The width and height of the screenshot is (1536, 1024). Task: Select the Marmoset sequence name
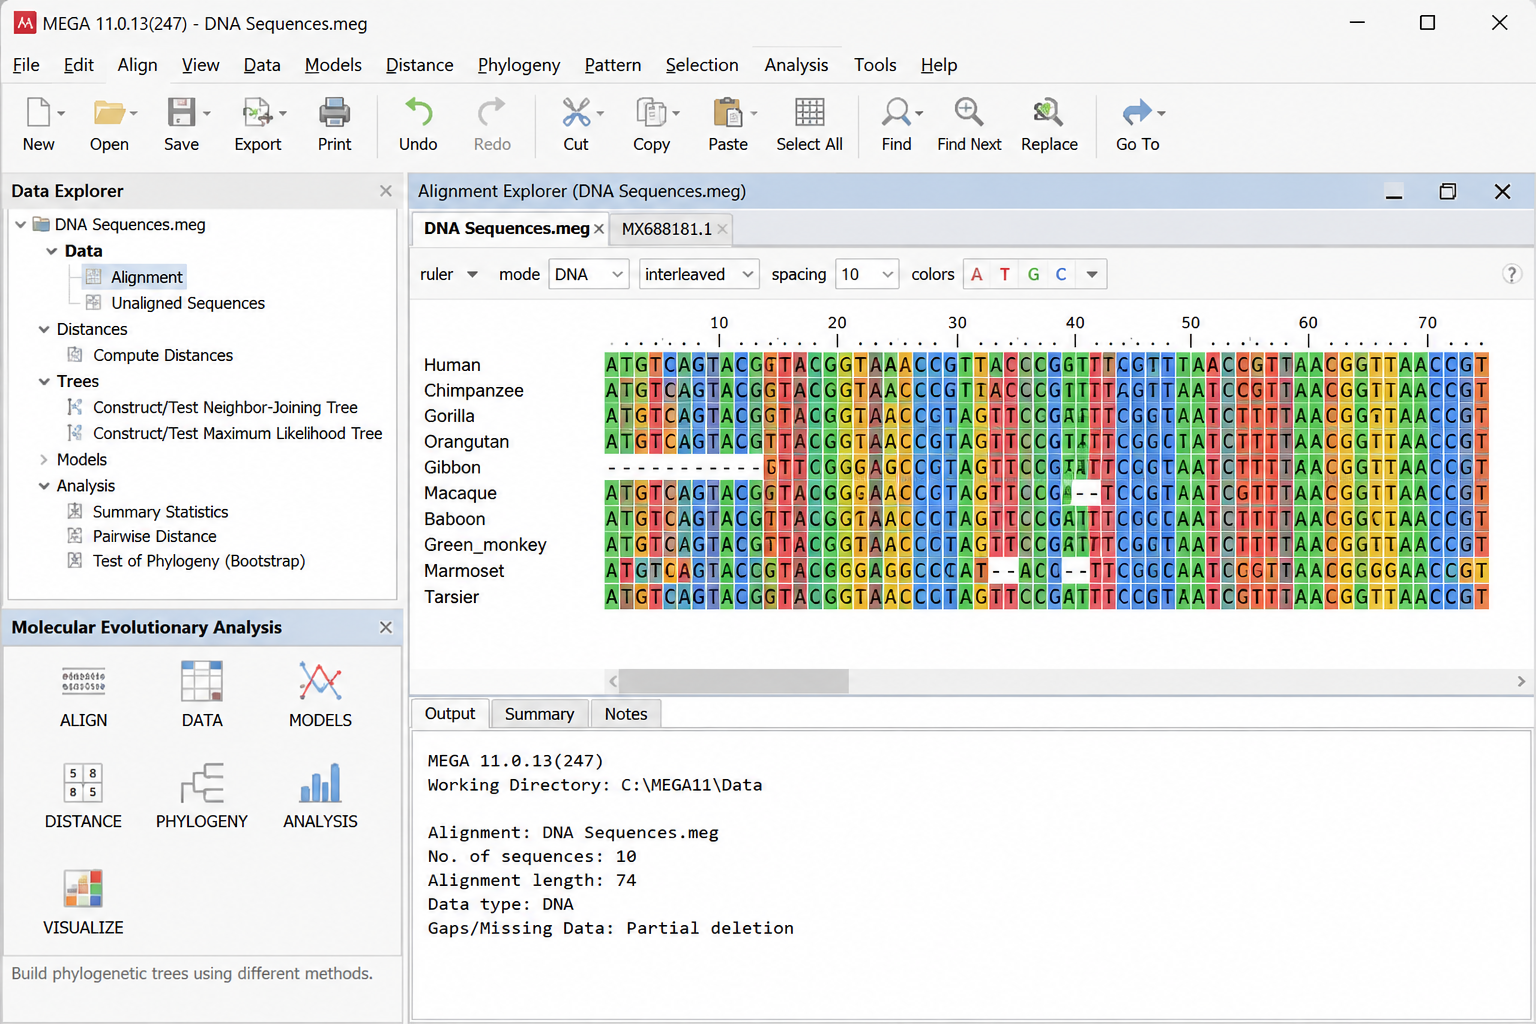pos(464,571)
